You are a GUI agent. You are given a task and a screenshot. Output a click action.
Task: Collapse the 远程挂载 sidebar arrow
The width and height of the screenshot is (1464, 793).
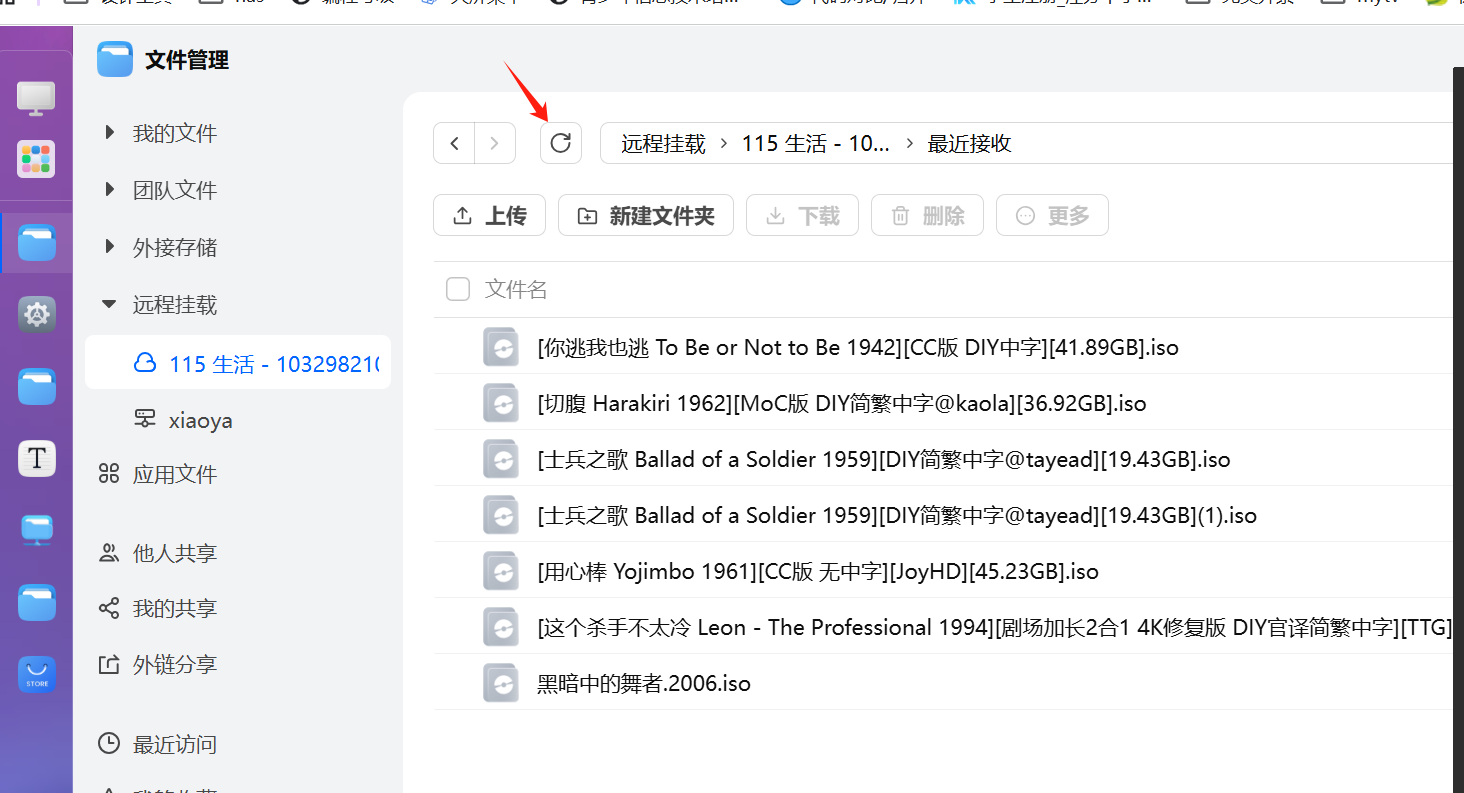[110, 304]
